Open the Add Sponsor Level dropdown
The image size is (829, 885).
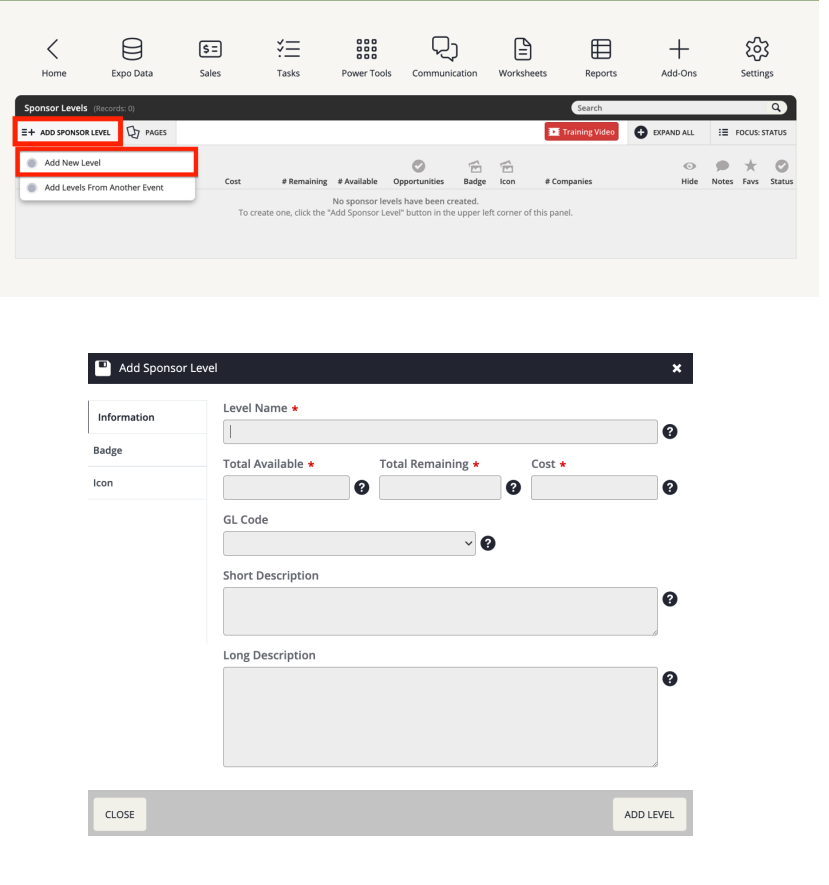click(x=67, y=132)
